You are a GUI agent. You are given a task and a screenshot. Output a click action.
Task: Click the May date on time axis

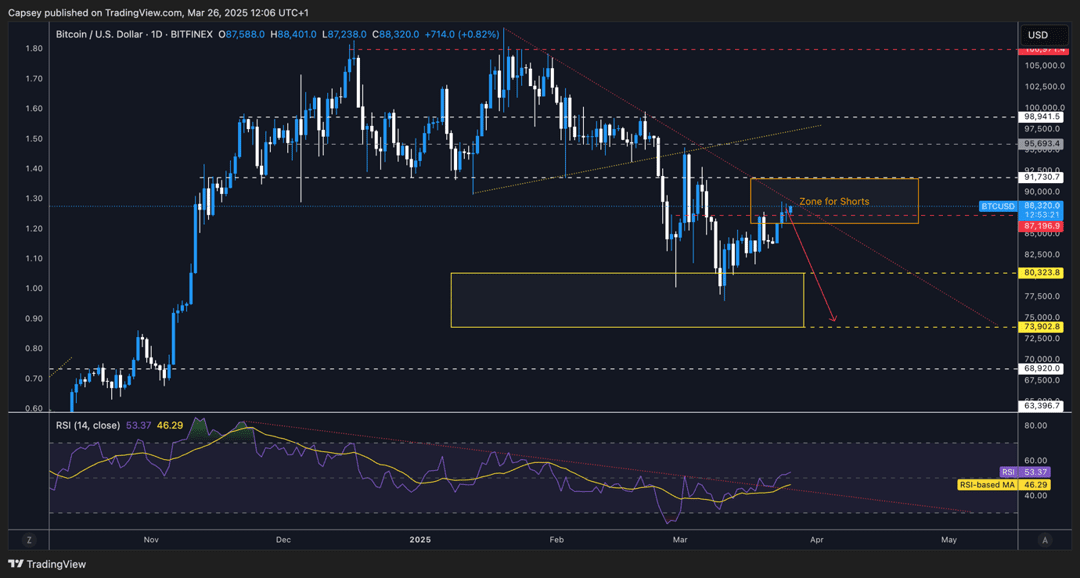pos(948,540)
